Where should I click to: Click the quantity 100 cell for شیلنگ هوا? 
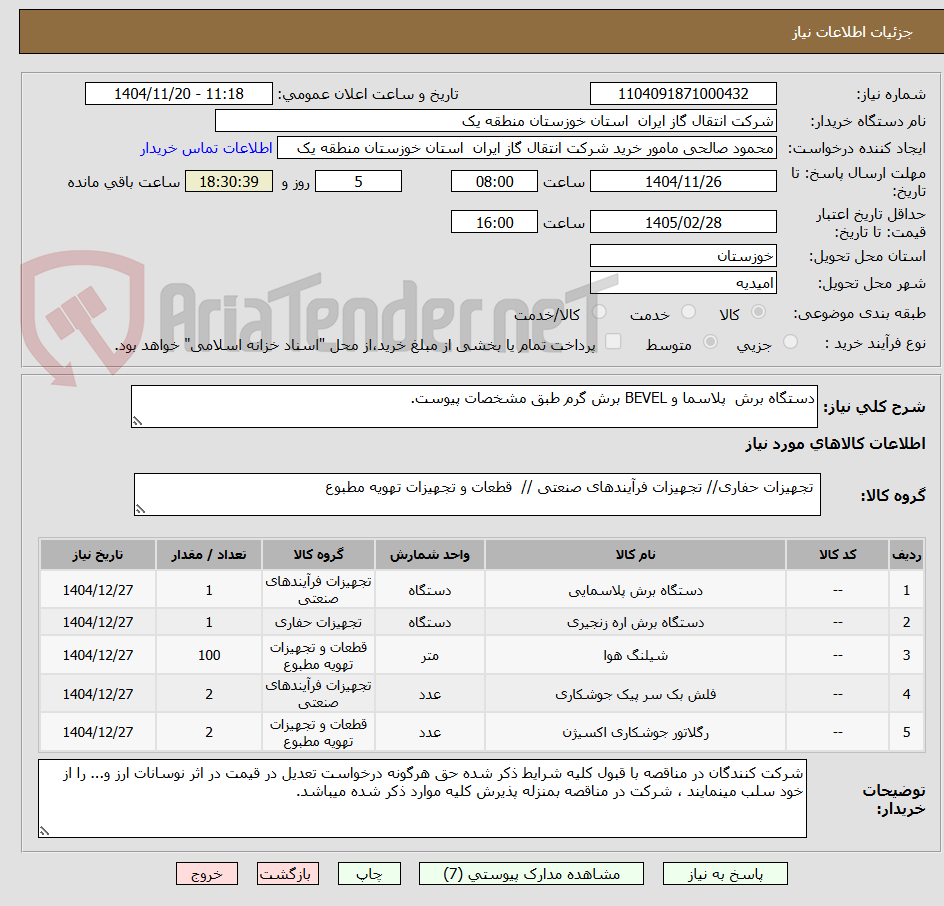pyautogui.click(x=209, y=655)
